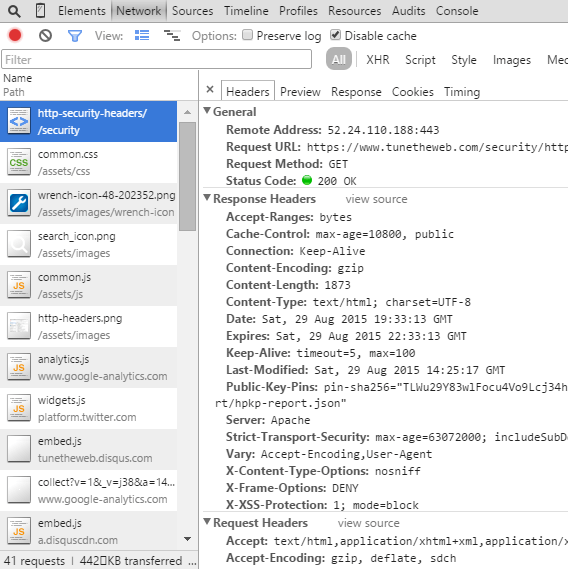Stop recording with the red record button
This screenshot has height=569, width=568.
coord(15,36)
